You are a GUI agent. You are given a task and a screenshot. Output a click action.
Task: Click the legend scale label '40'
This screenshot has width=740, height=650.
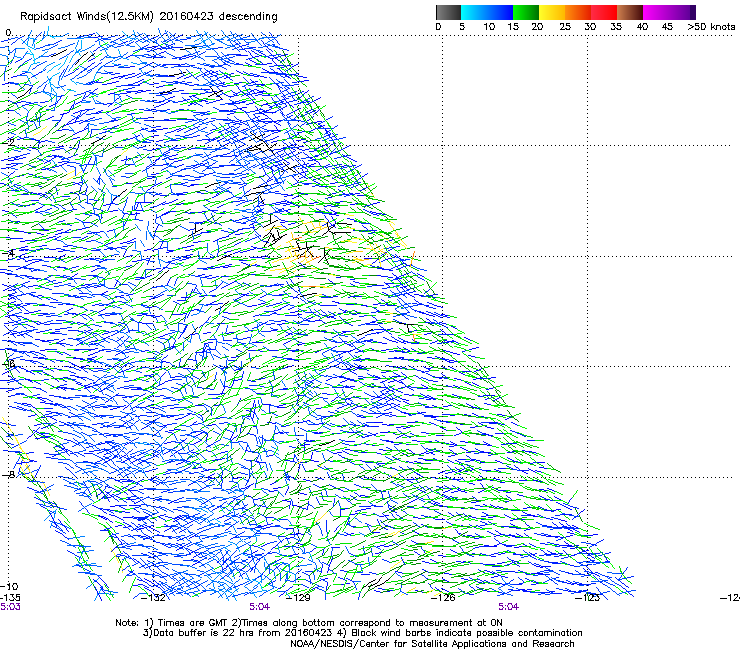[642, 26]
